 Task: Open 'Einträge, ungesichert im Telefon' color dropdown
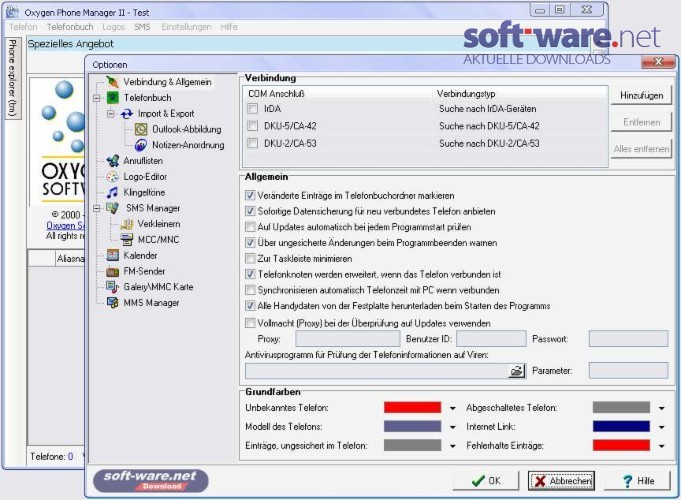pos(453,446)
